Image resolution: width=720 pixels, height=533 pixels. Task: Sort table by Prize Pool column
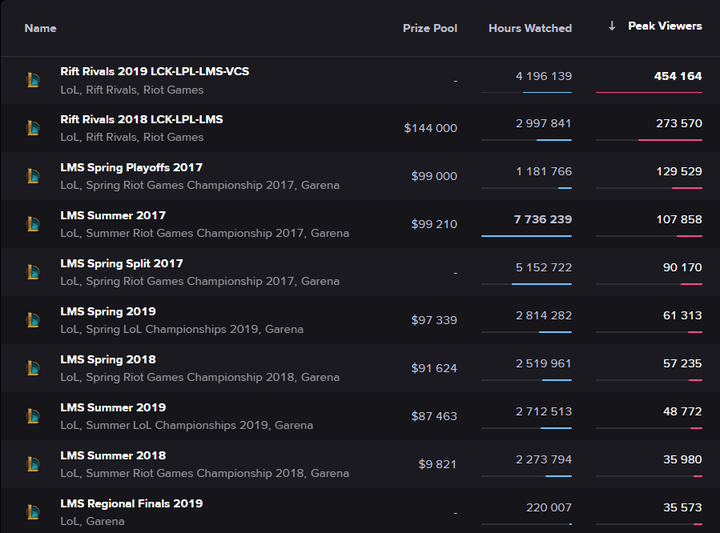430,28
